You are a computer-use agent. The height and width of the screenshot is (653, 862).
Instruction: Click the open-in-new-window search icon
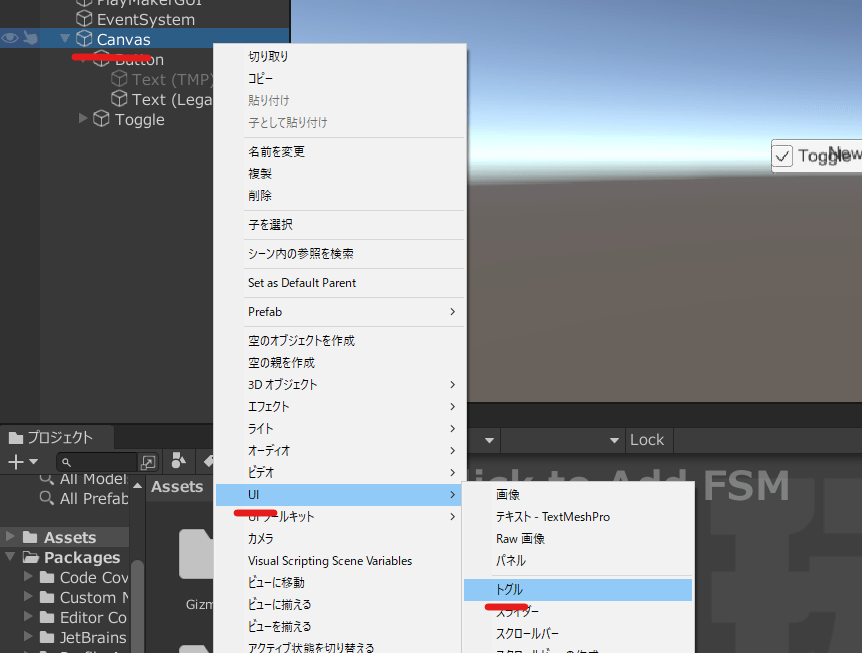pos(148,462)
